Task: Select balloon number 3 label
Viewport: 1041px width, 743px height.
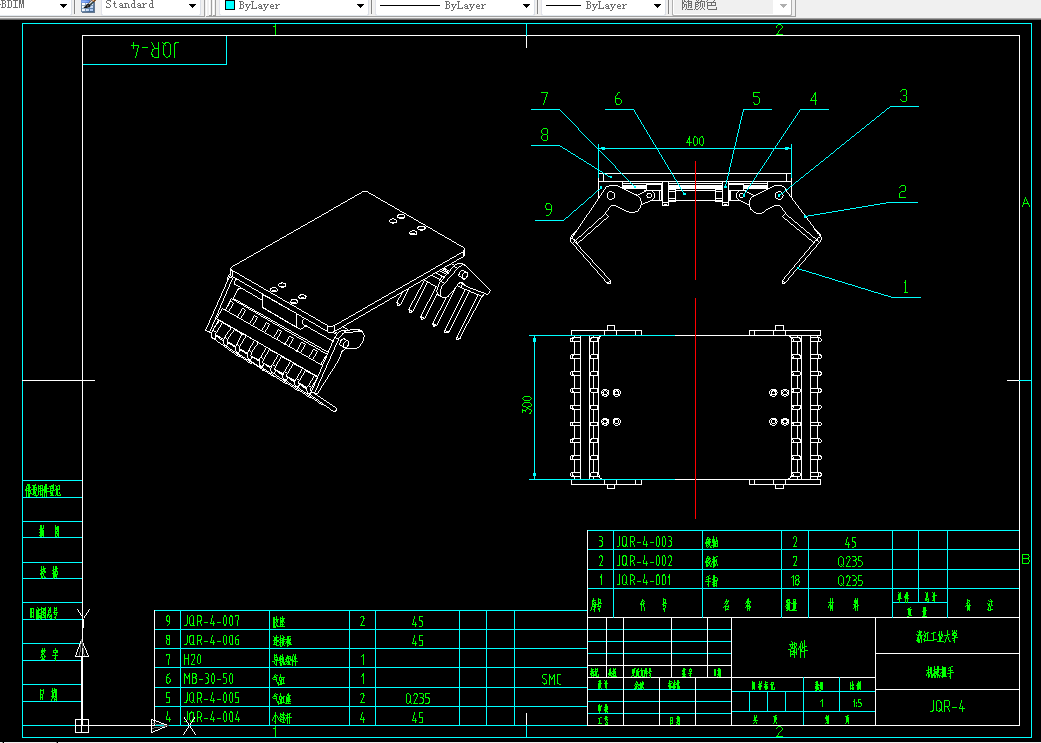Action: (x=904, y=96)
